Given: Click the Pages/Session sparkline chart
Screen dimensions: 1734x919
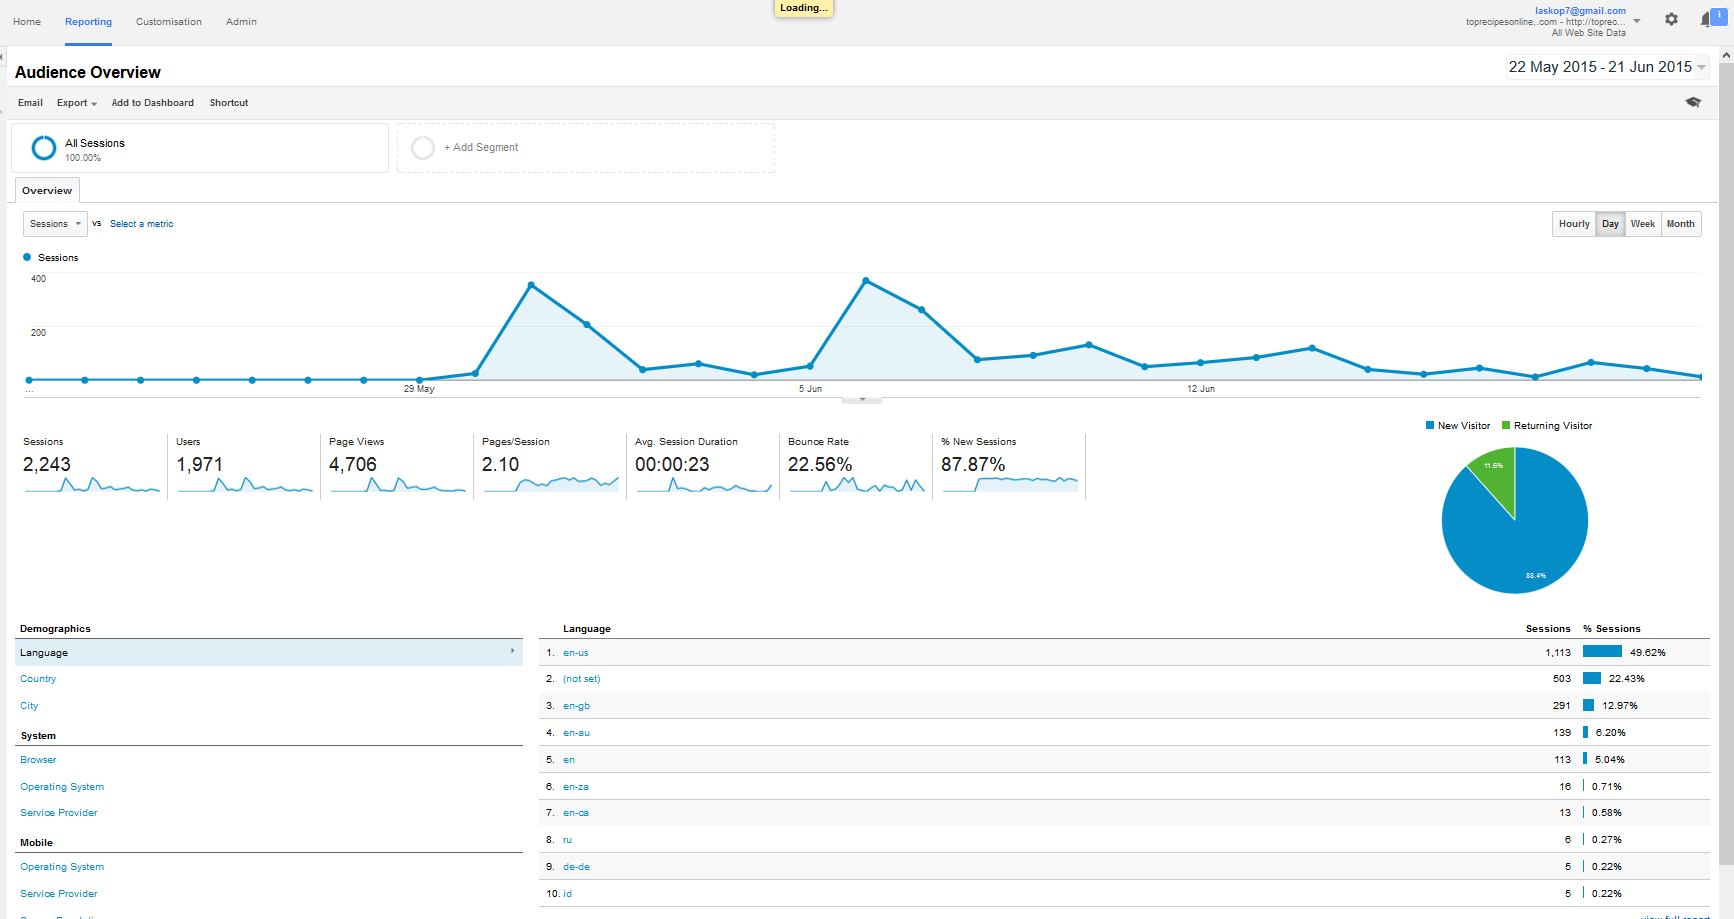Looking at the screenshot, I should coord(551,484).
